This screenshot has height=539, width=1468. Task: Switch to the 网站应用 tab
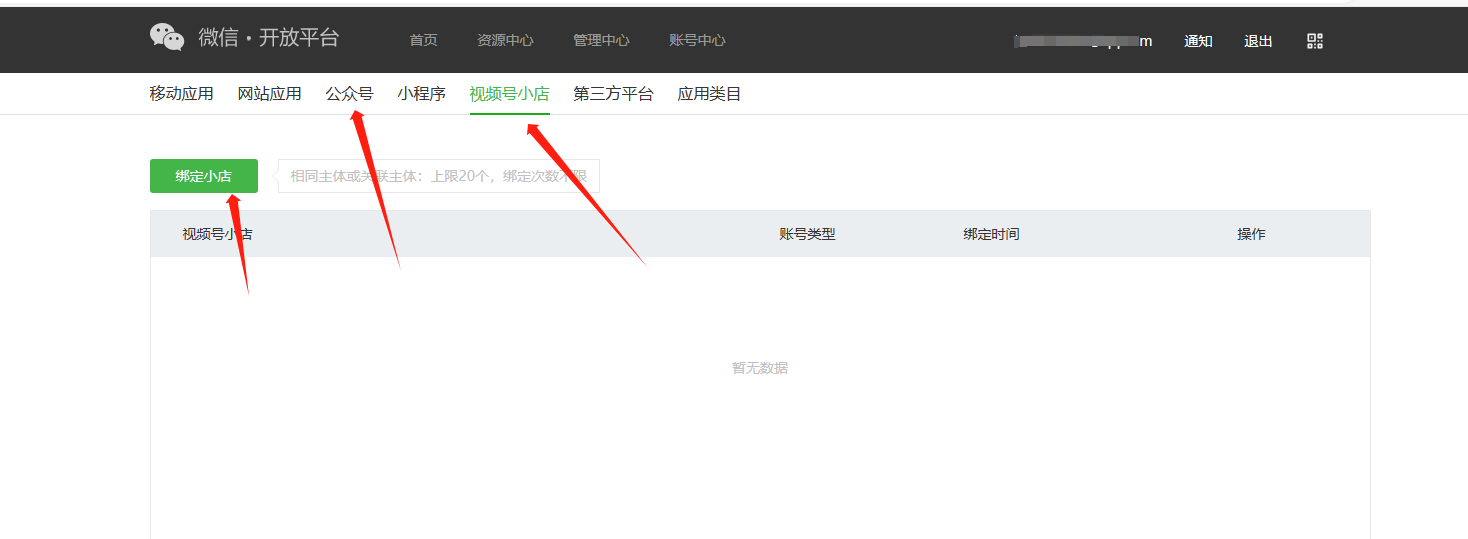coord(270,94)
